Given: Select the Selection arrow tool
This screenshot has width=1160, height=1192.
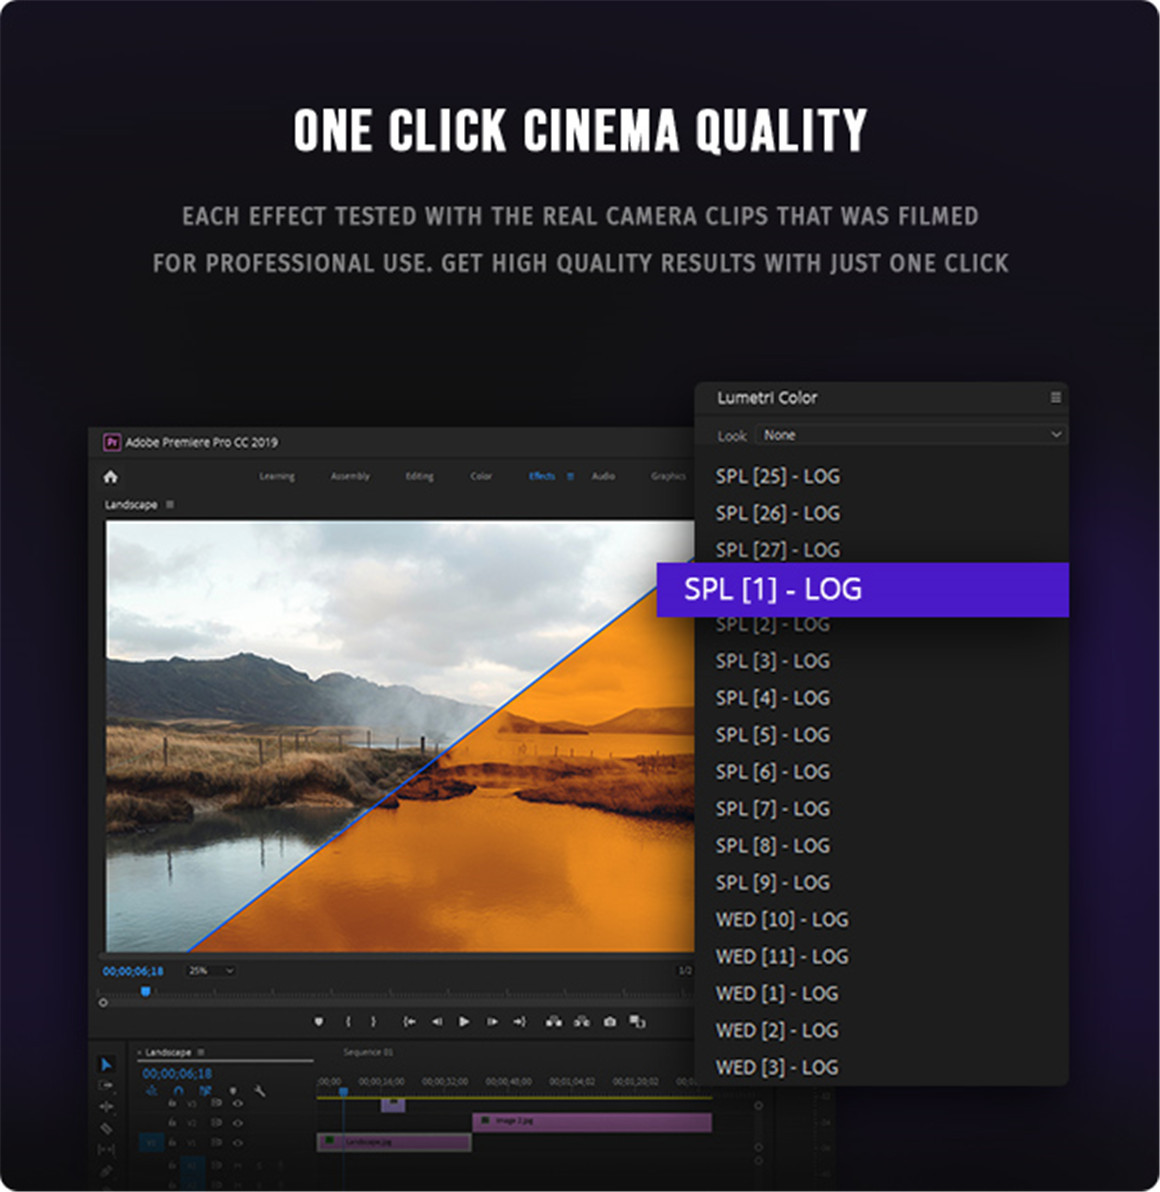Looking at the screenshot, I should click(106, 1064).
